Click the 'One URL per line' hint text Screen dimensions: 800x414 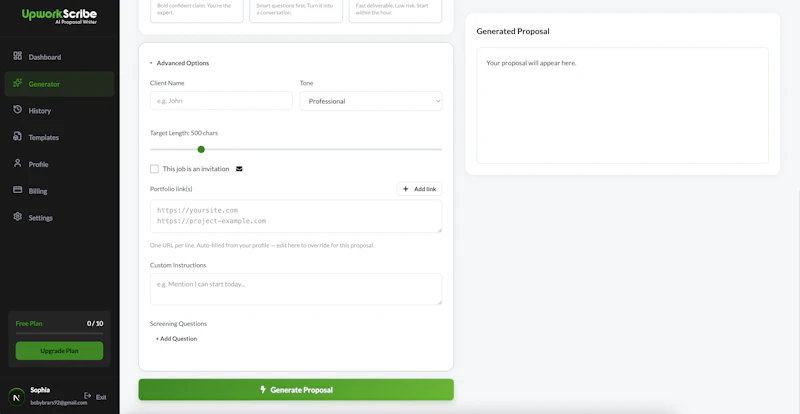pos(262,246)
